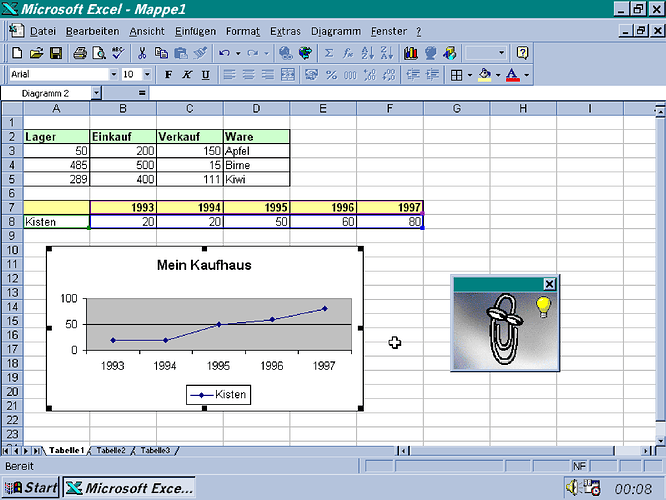Click the Save floppy disk icon
Image resolution: width=666 pixels, height=500 pixels.
[56, 53]
